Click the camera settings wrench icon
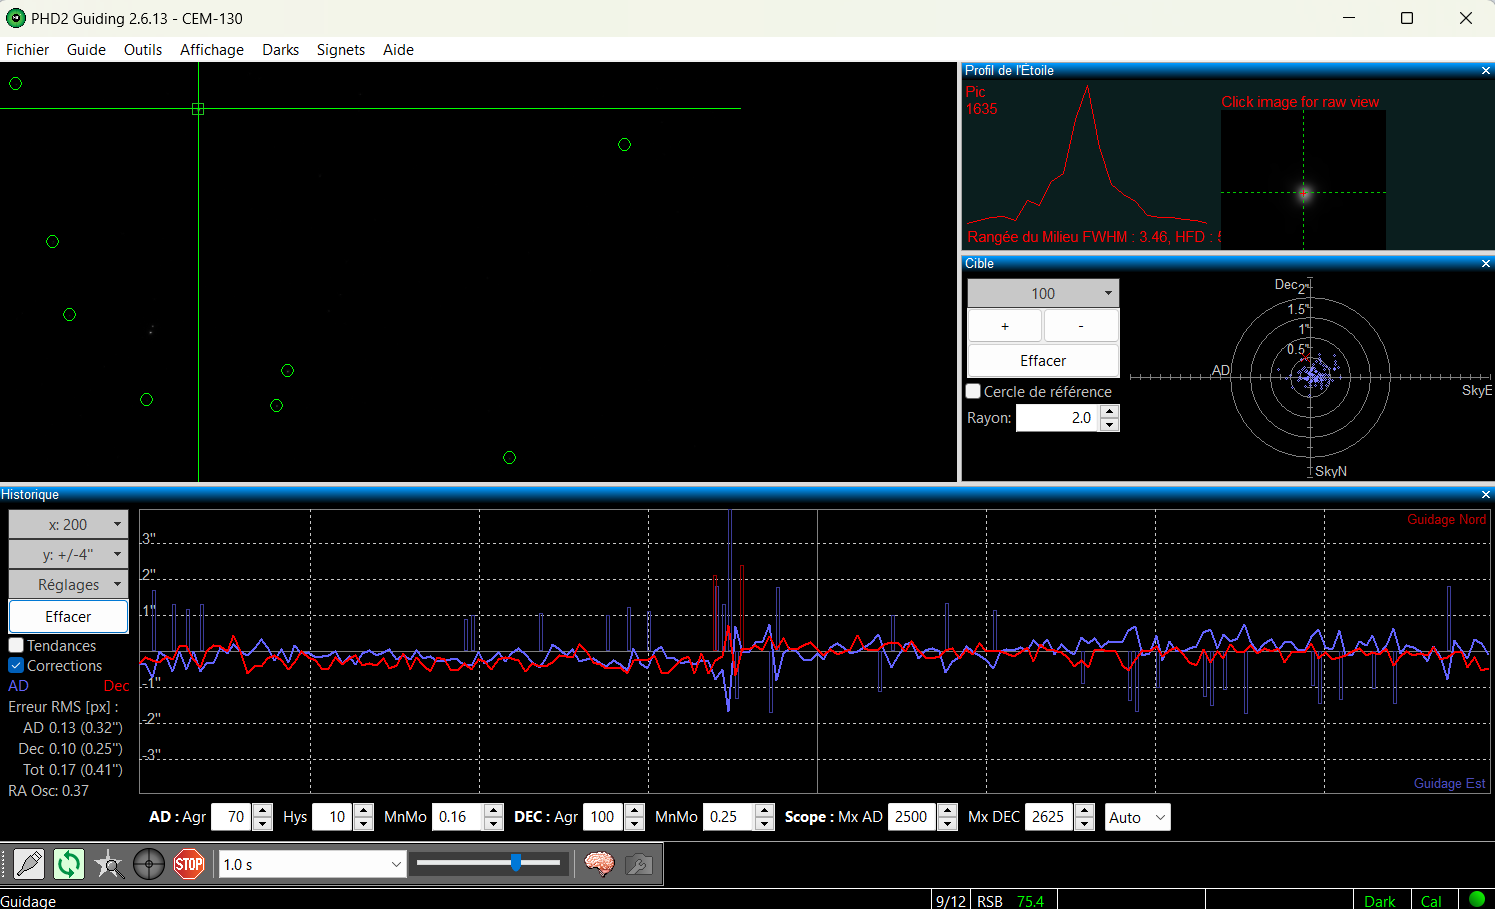1495x909 pixels. coord(639,864)
